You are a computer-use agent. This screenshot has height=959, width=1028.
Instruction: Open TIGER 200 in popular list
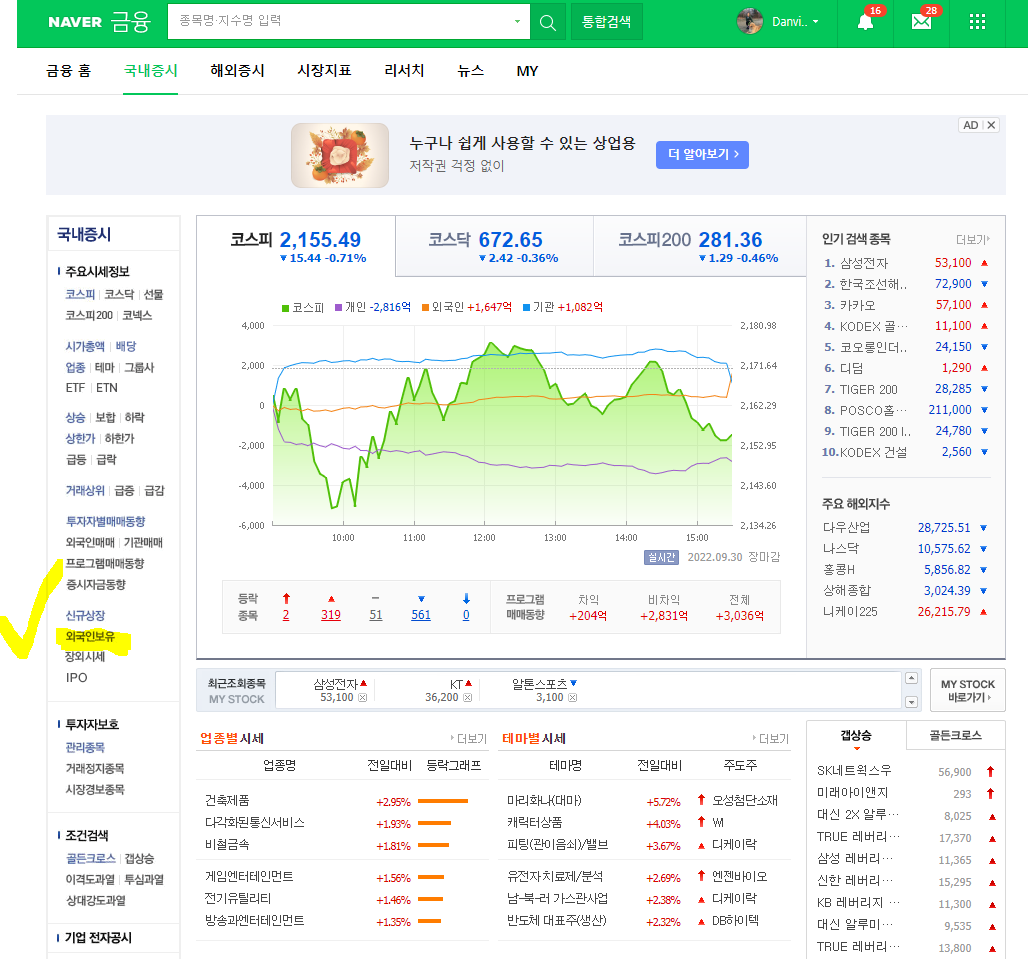(868, 389)
